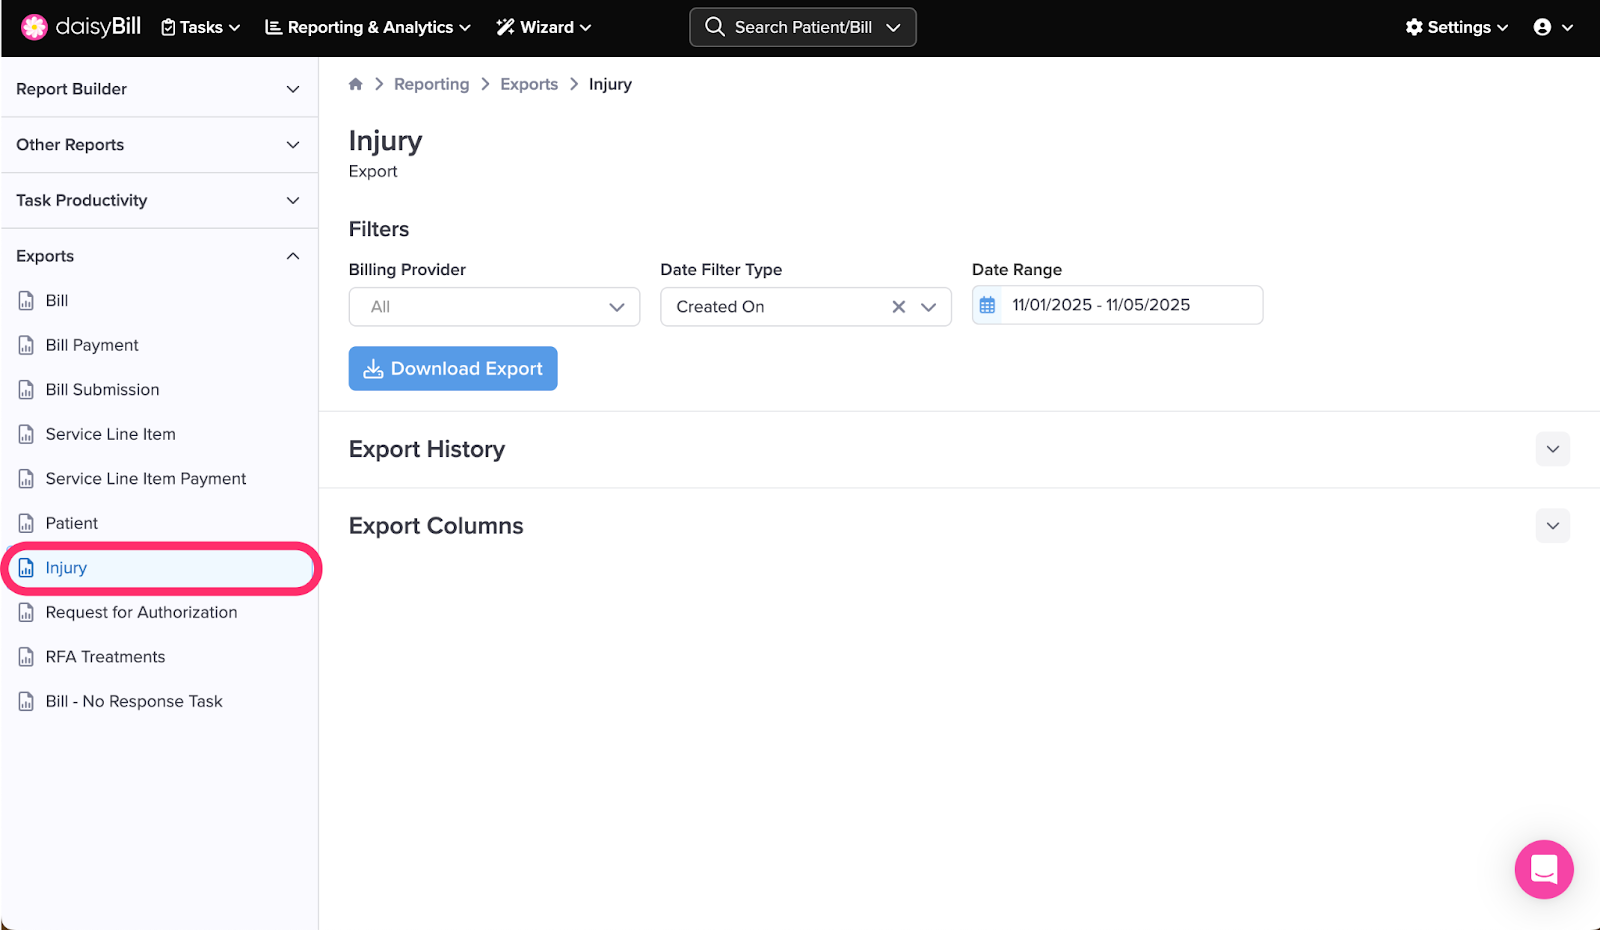
Task: Clear the Created On filter selection
Action: [x=898, y=307]
